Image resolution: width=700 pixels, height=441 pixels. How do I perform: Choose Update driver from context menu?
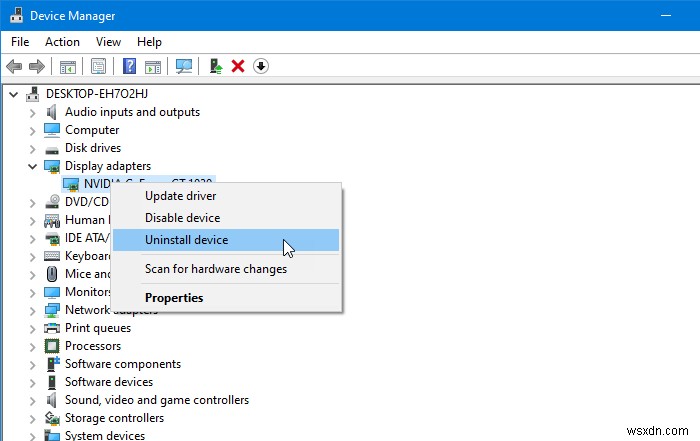[226, 196]
